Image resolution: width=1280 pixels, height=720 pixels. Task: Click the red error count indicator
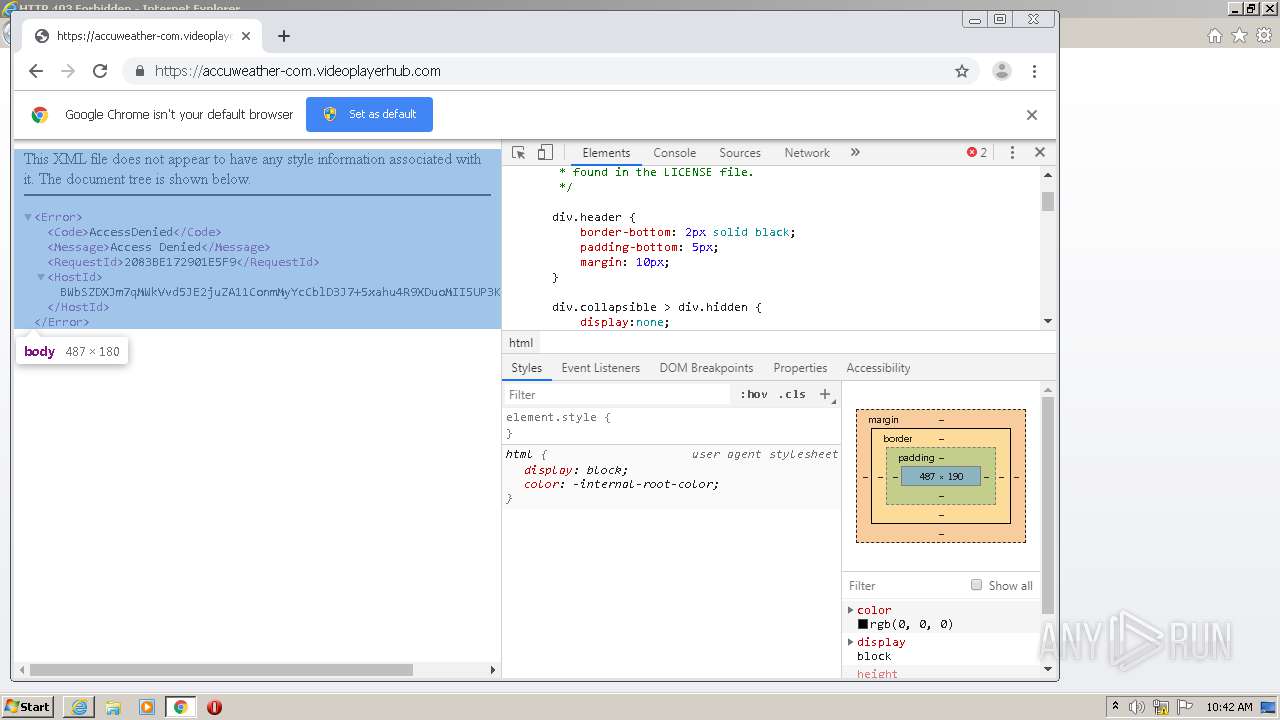coord(977,153)
